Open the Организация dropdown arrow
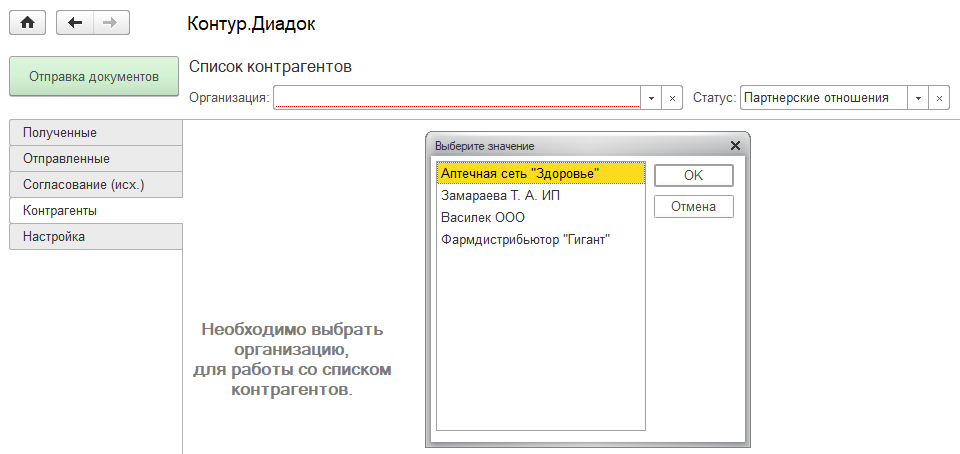Viewport: 960px width, 454px height. pyautogui.click(x=651, y=98)
